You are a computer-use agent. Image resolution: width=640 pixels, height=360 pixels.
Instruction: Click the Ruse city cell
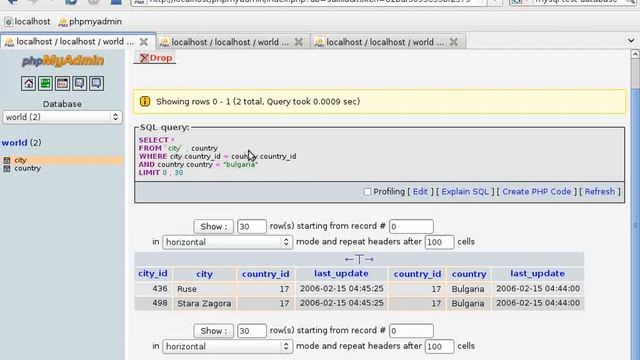tap(204, 289)
